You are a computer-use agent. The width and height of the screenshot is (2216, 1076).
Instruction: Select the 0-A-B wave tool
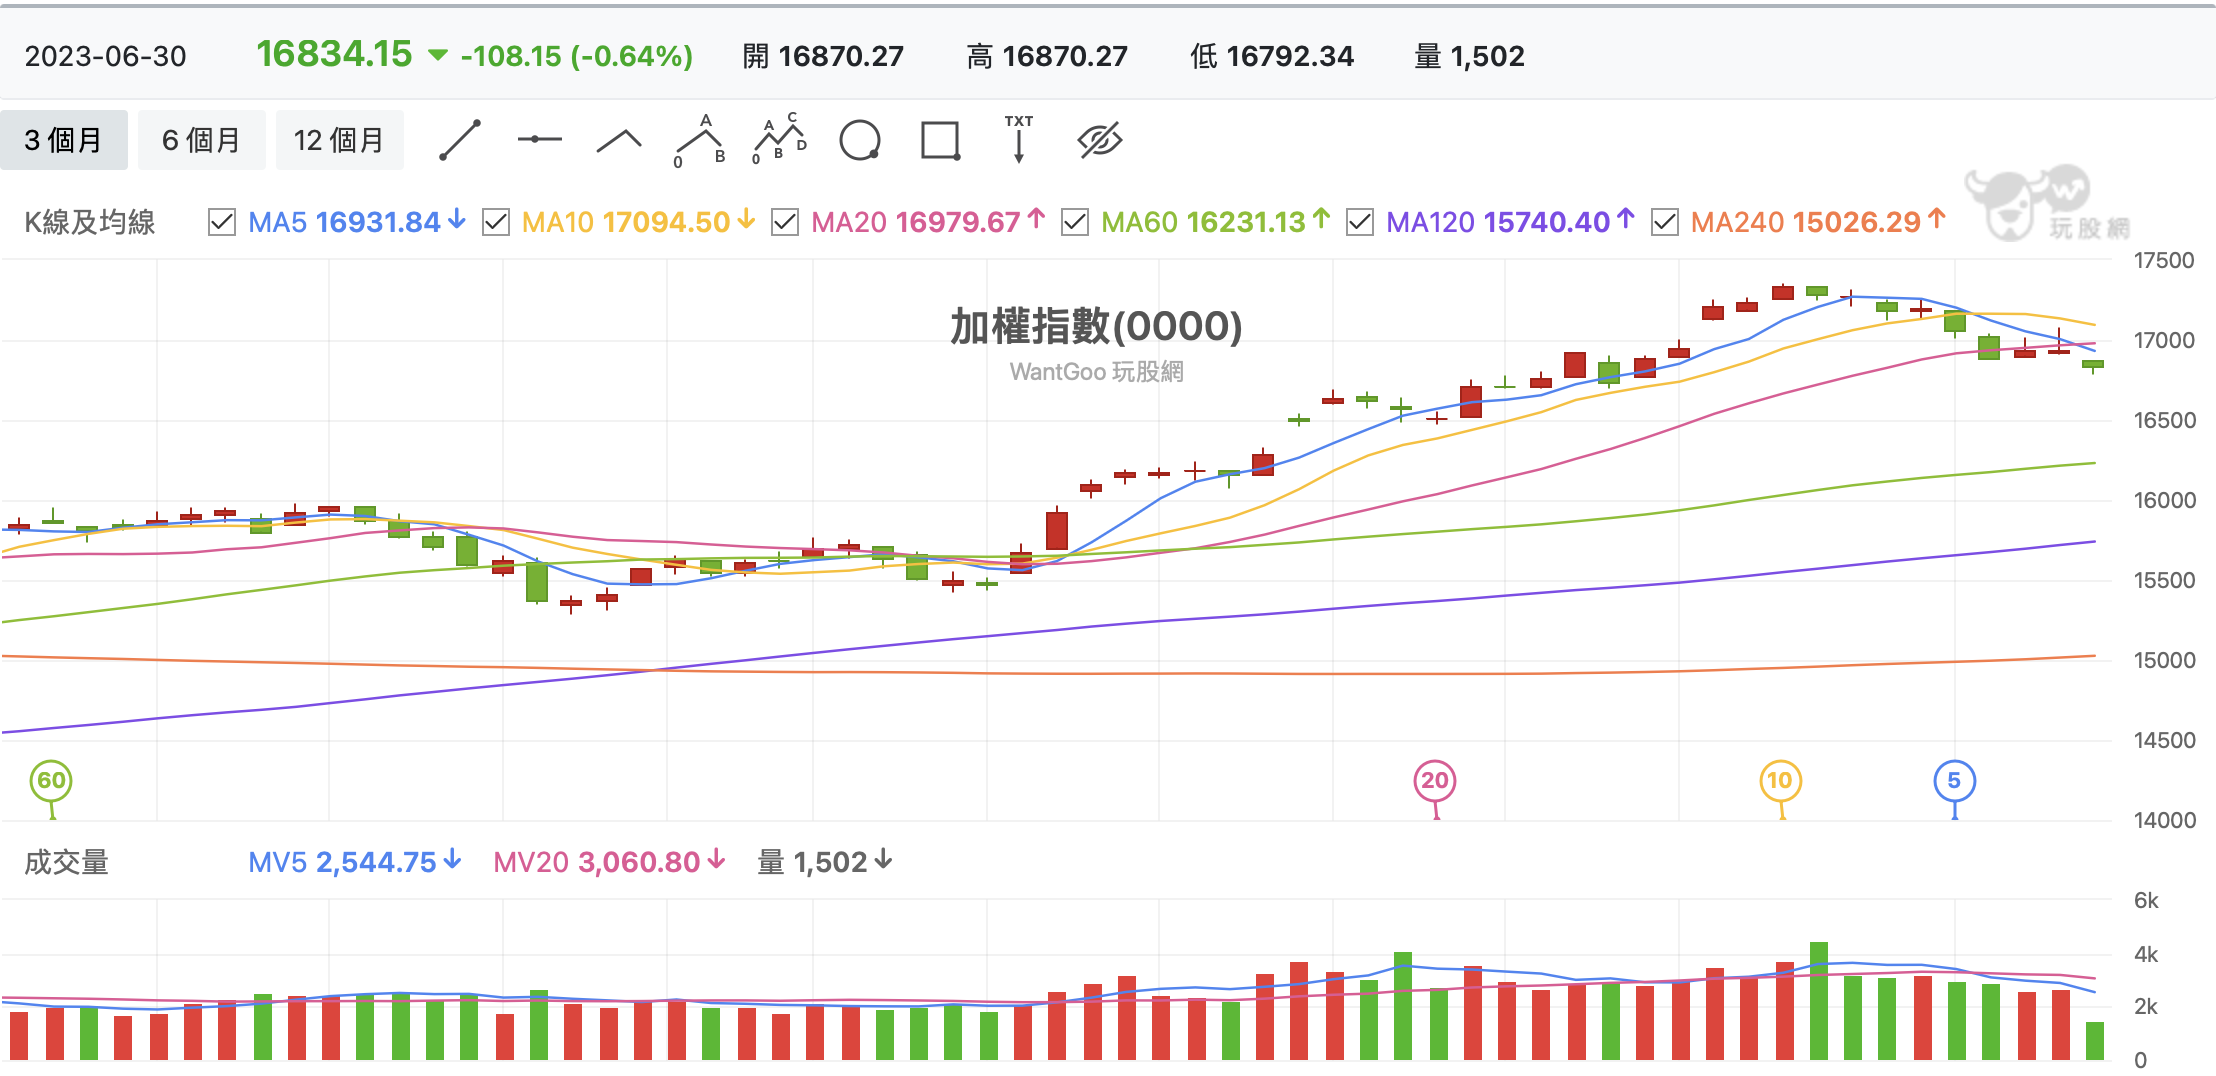[700, 140]
